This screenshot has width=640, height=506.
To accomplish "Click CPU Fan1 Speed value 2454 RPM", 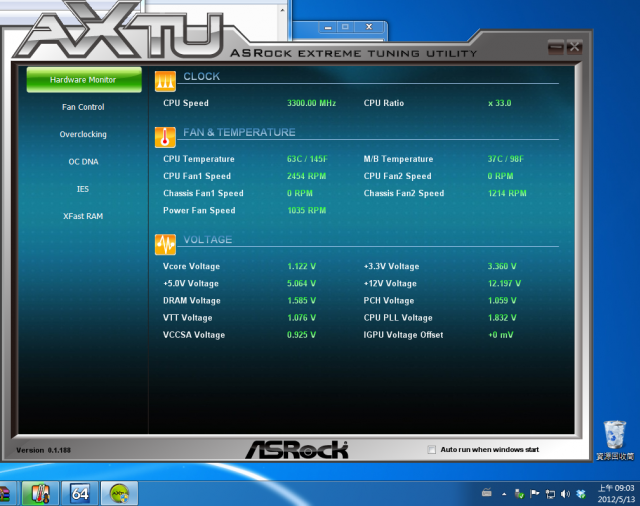I will click(307, 176).
